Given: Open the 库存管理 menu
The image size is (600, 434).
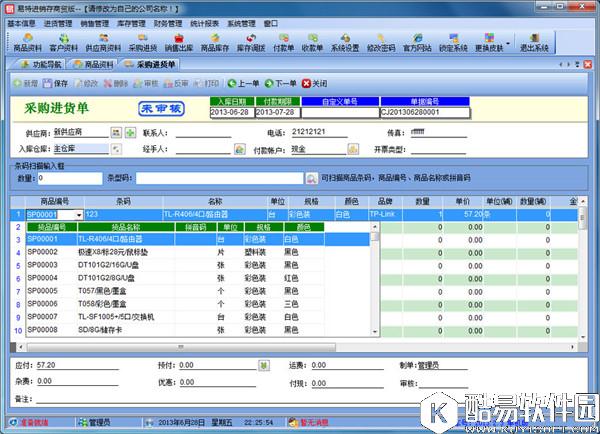Looking at the screenshot, I should point(131,23).
